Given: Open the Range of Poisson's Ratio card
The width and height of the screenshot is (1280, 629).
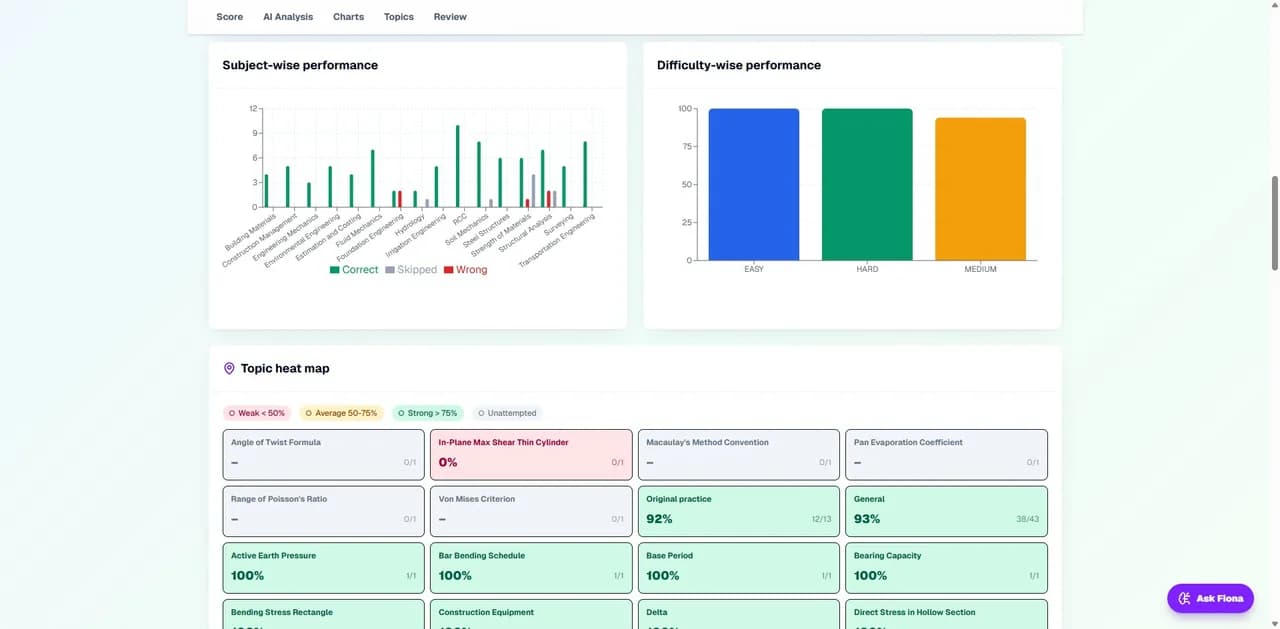Looking at the screenshot, I should pos(324,511).
